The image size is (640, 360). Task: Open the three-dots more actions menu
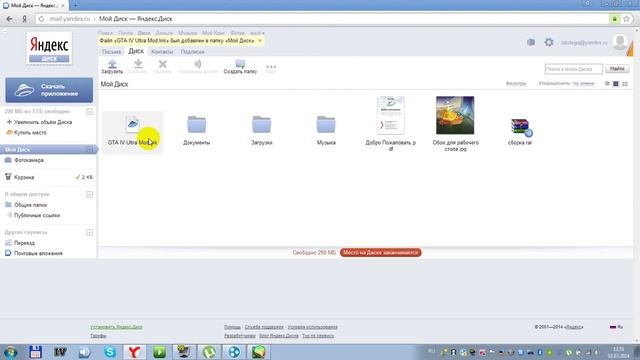(271, 67)
